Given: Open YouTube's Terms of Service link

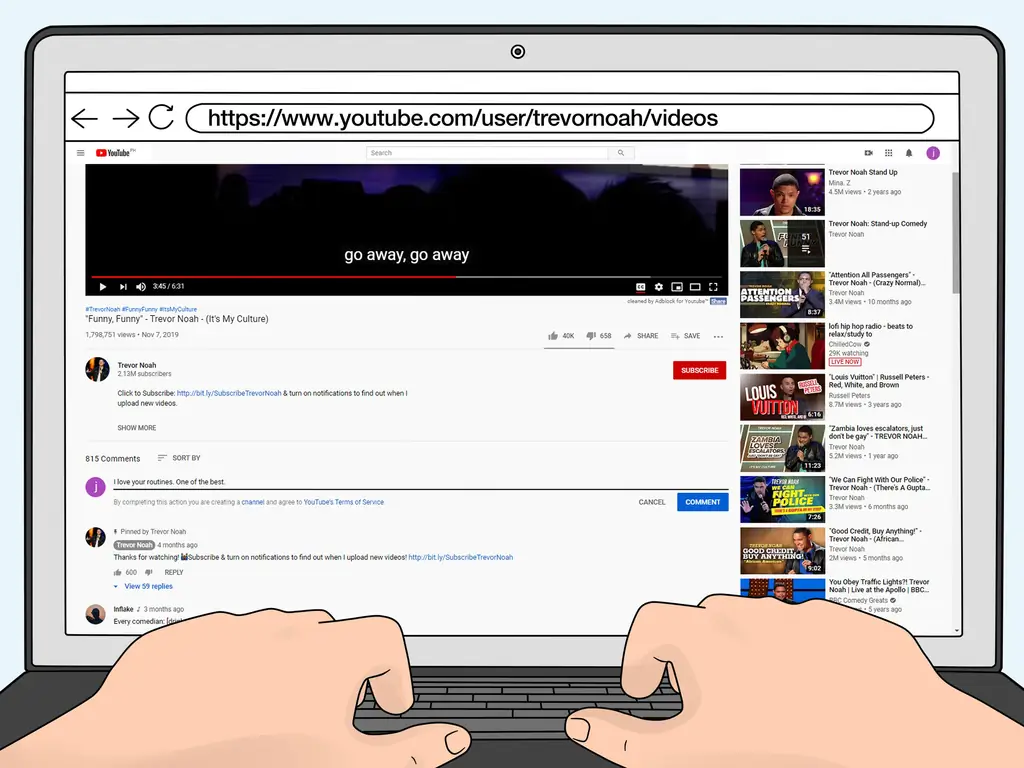Looking at the screenshot, I should pyautogui.click(x=344, y=502).
